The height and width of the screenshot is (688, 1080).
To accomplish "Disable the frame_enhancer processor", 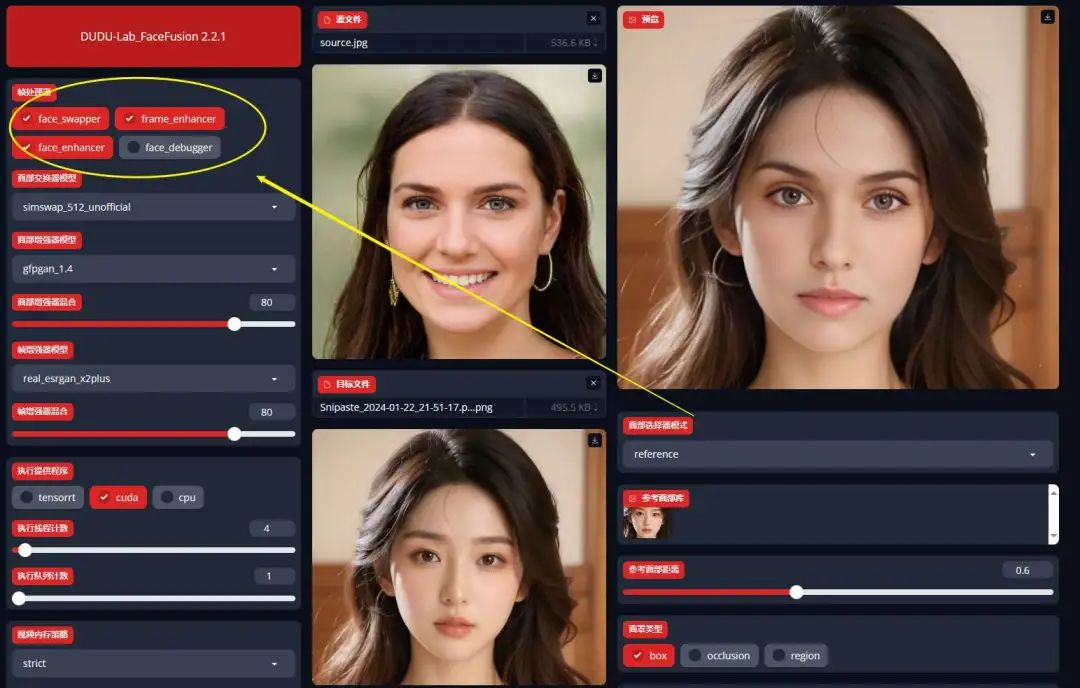I will [130, 119].
